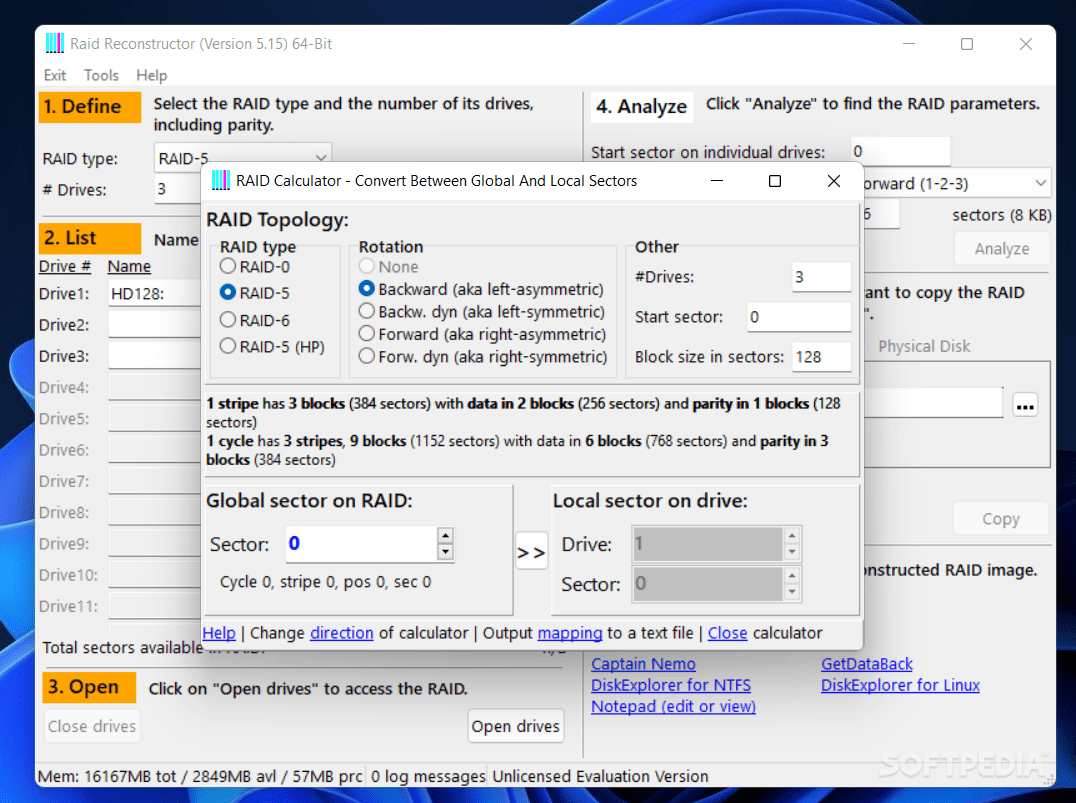The width and height of the screenshot is (1076, 803).
Task: Click '0 log messages' in status bar
Action: pos(428,776)
